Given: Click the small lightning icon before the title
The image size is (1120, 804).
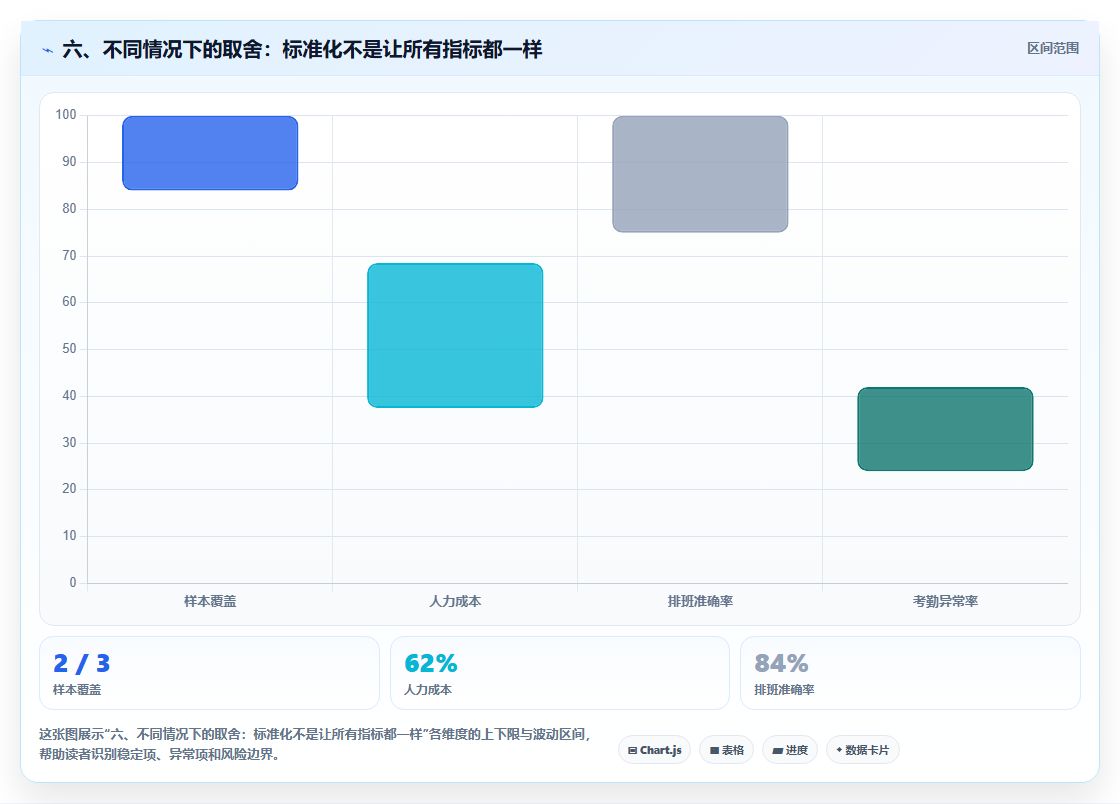Looking at the screenshot, I should 48,50.
